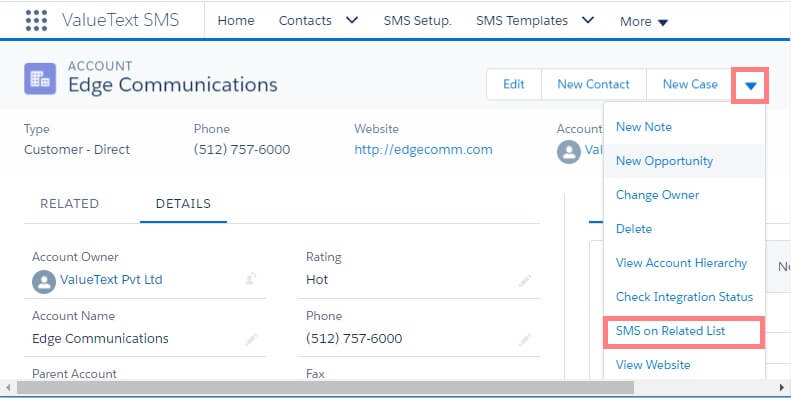The height and width of the screenshot is (398, 791).
Task: Toggle the highlighted actions dropdown arrow
Action: [750, 86]
